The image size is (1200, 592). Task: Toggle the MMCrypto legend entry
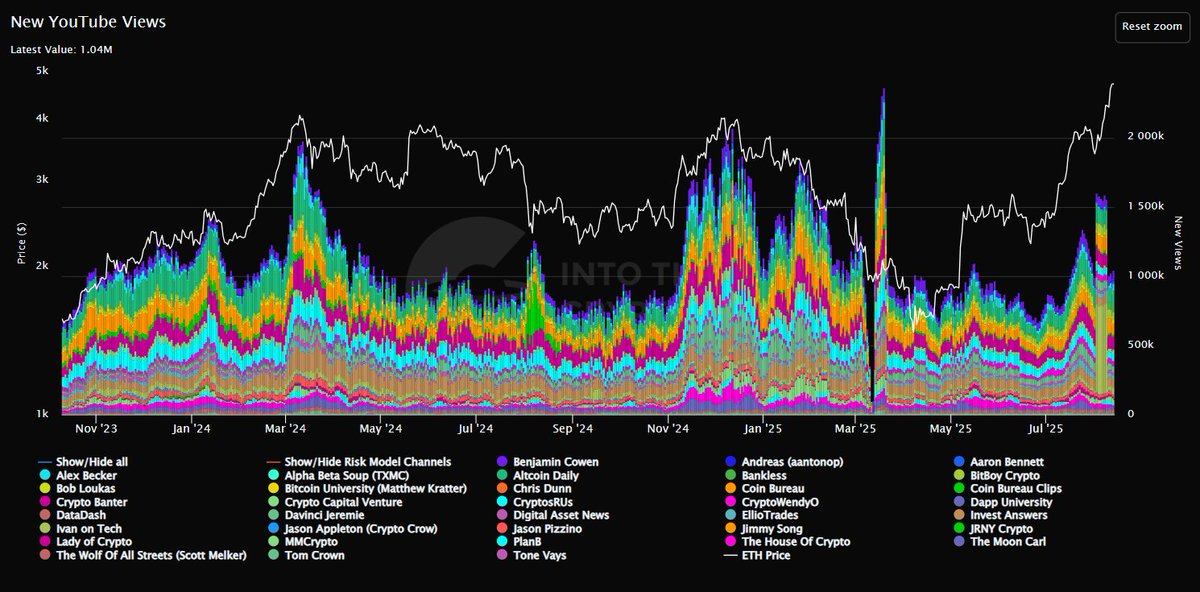(x=305, y=541)
